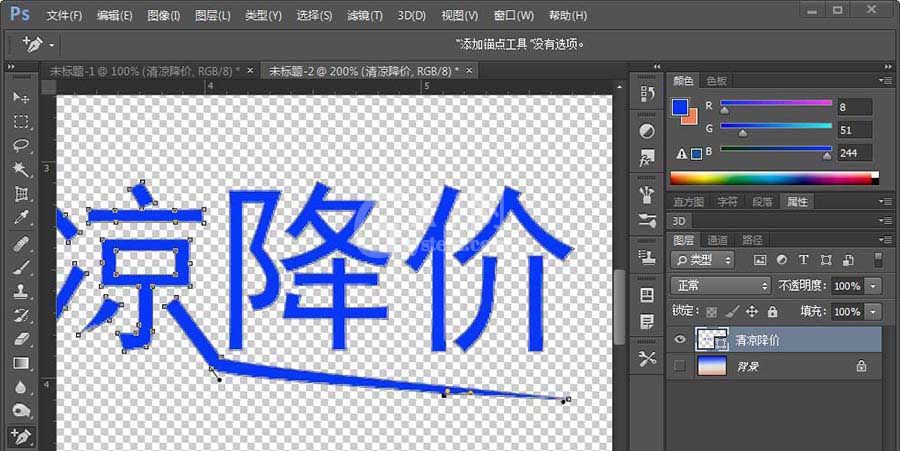Select the Rectangular Marquee tool
The image size is (900, 451).
[x=21, y=122]
